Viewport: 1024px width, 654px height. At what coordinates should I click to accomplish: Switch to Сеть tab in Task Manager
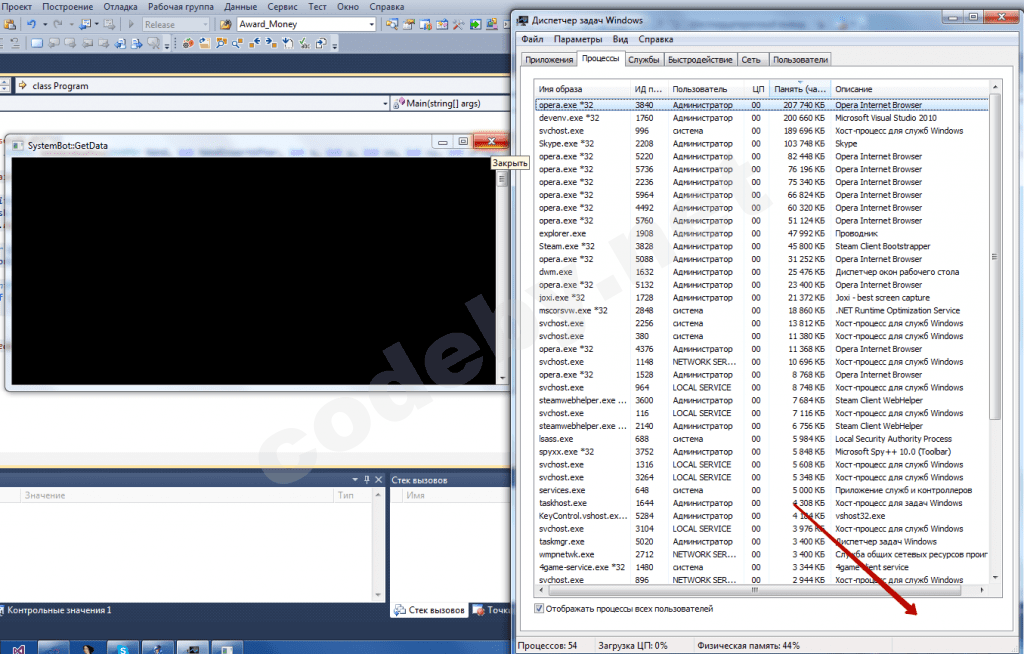(751, 59)
